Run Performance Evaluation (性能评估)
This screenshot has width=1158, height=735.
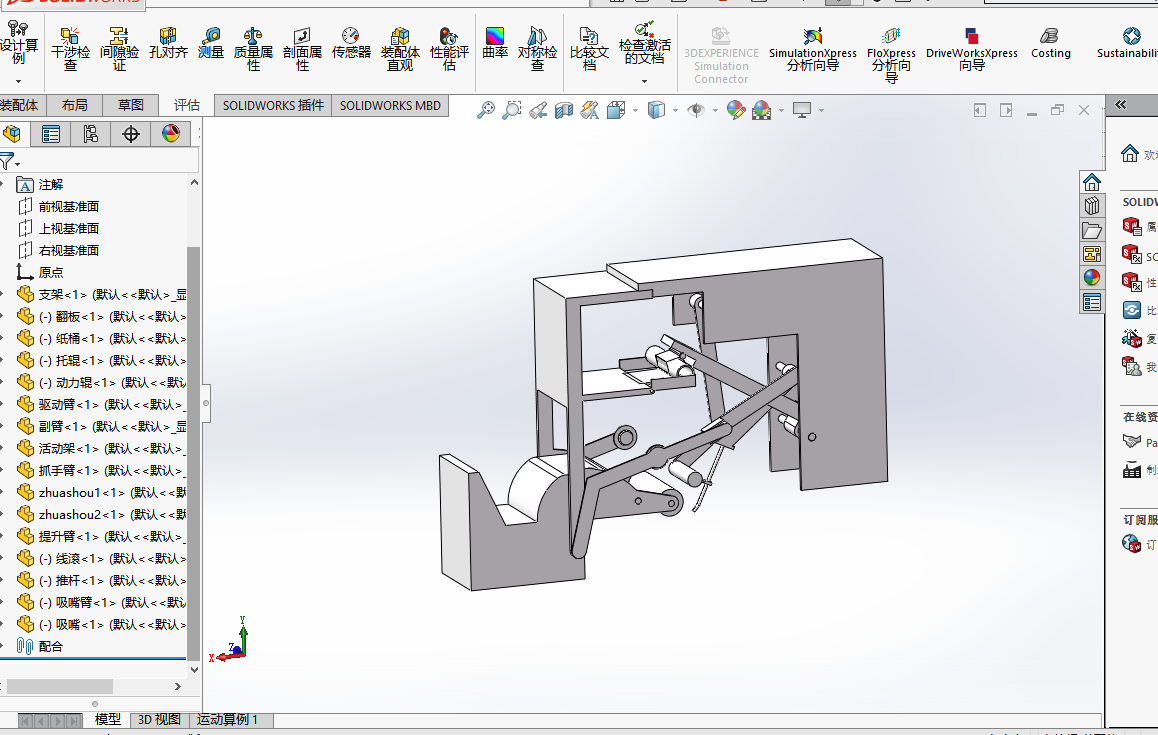(449, 49)
